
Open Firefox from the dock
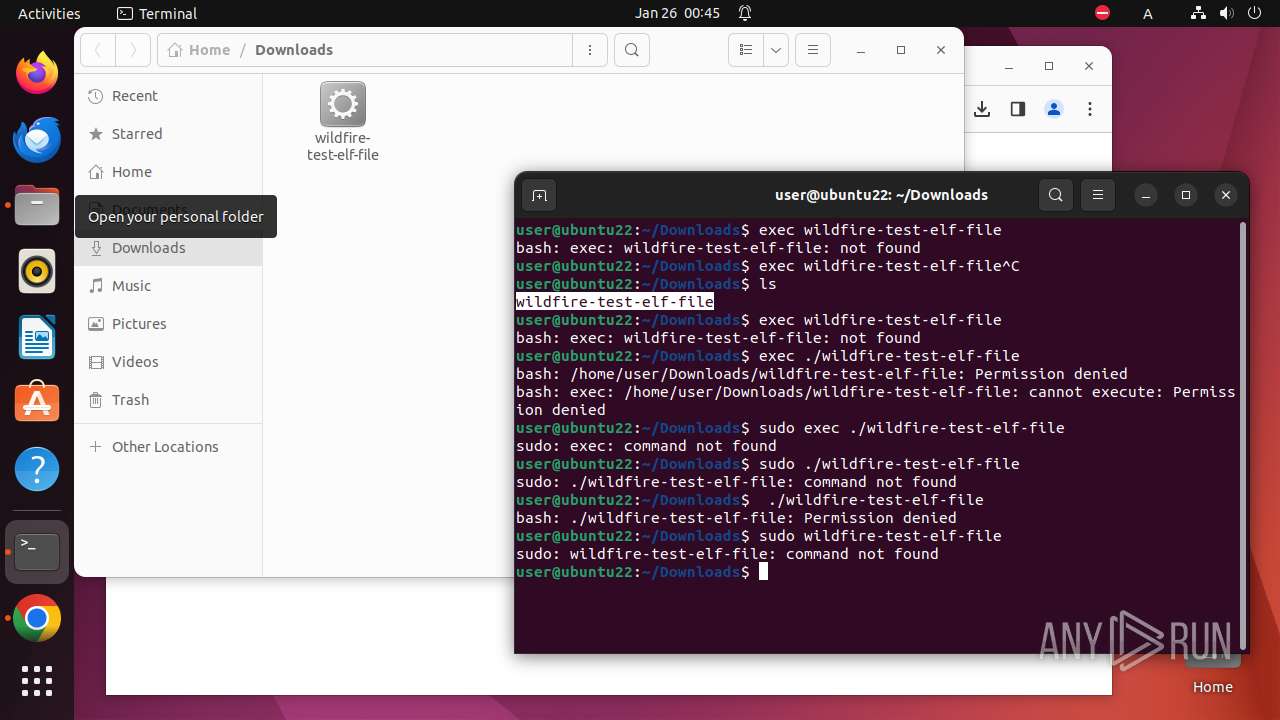click(37, 73)
